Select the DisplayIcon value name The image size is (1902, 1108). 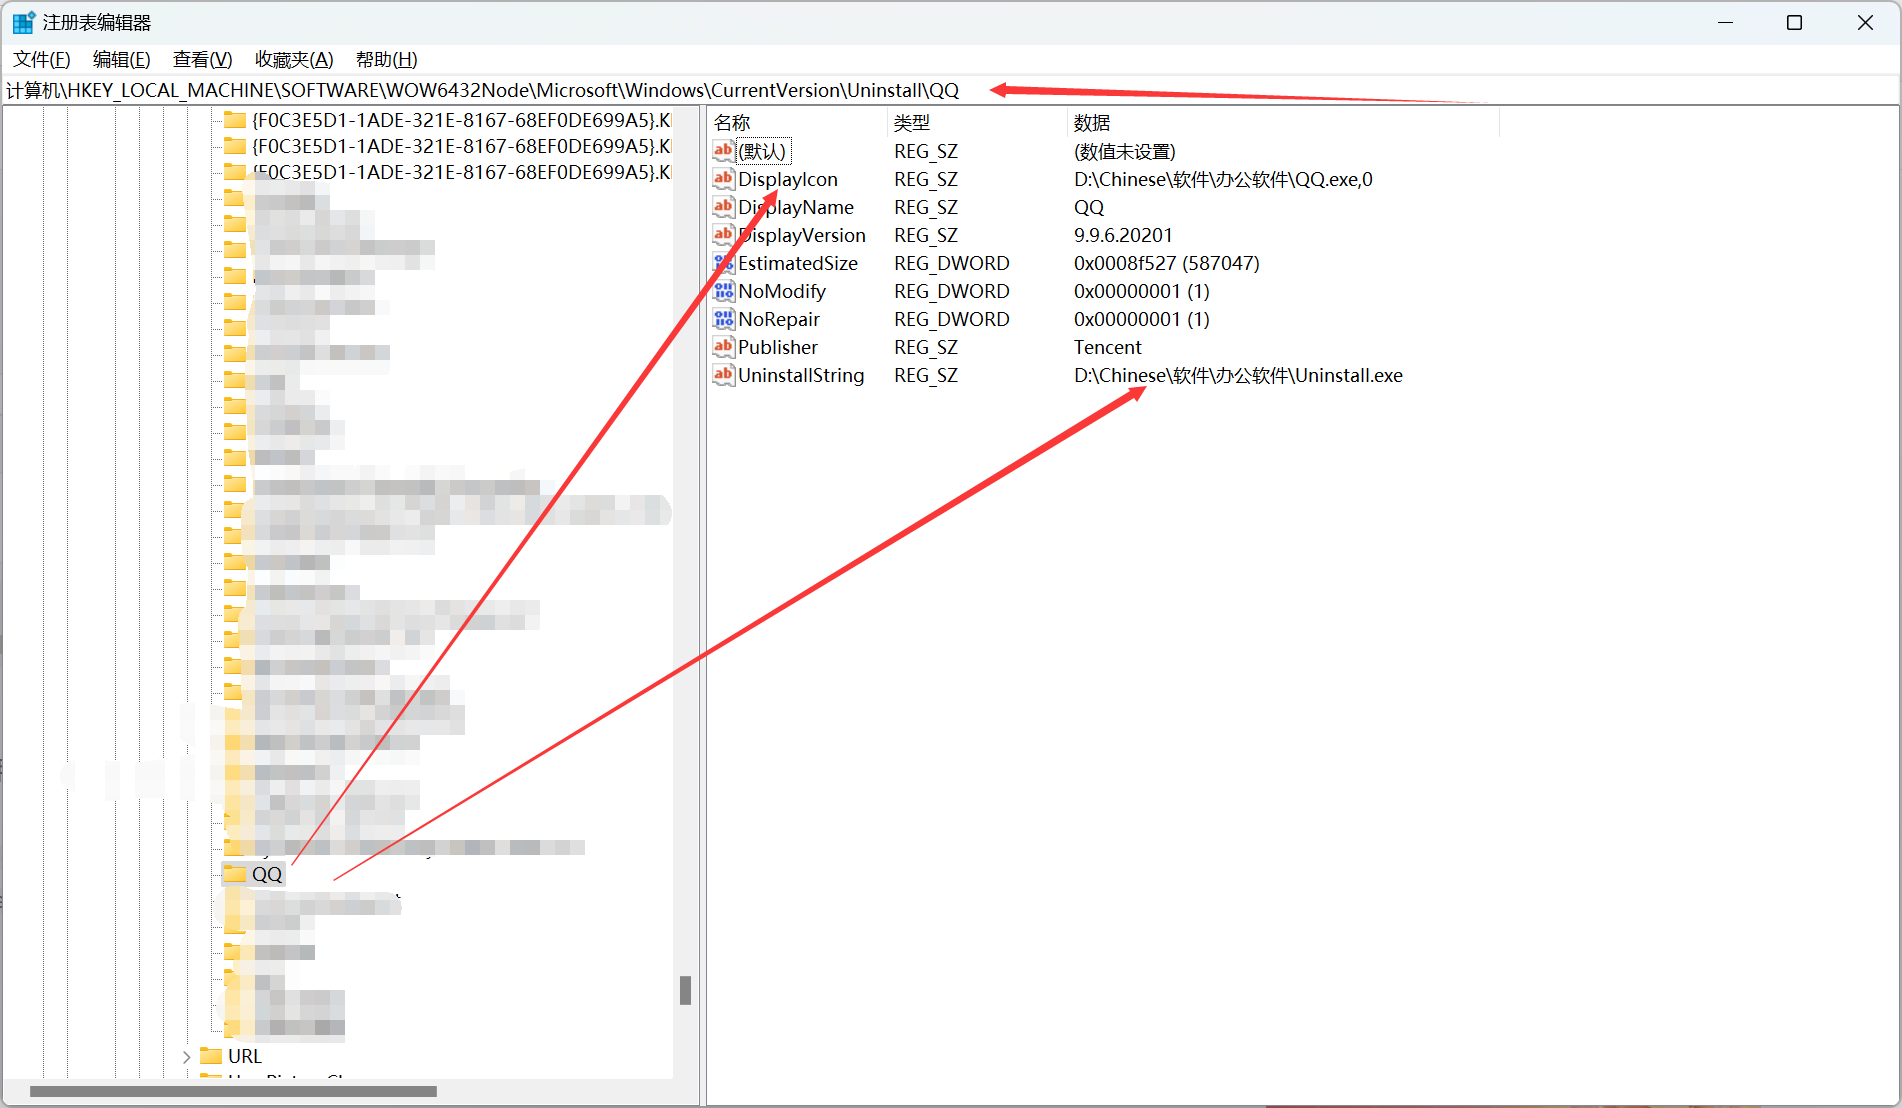(x=788, y=179)
